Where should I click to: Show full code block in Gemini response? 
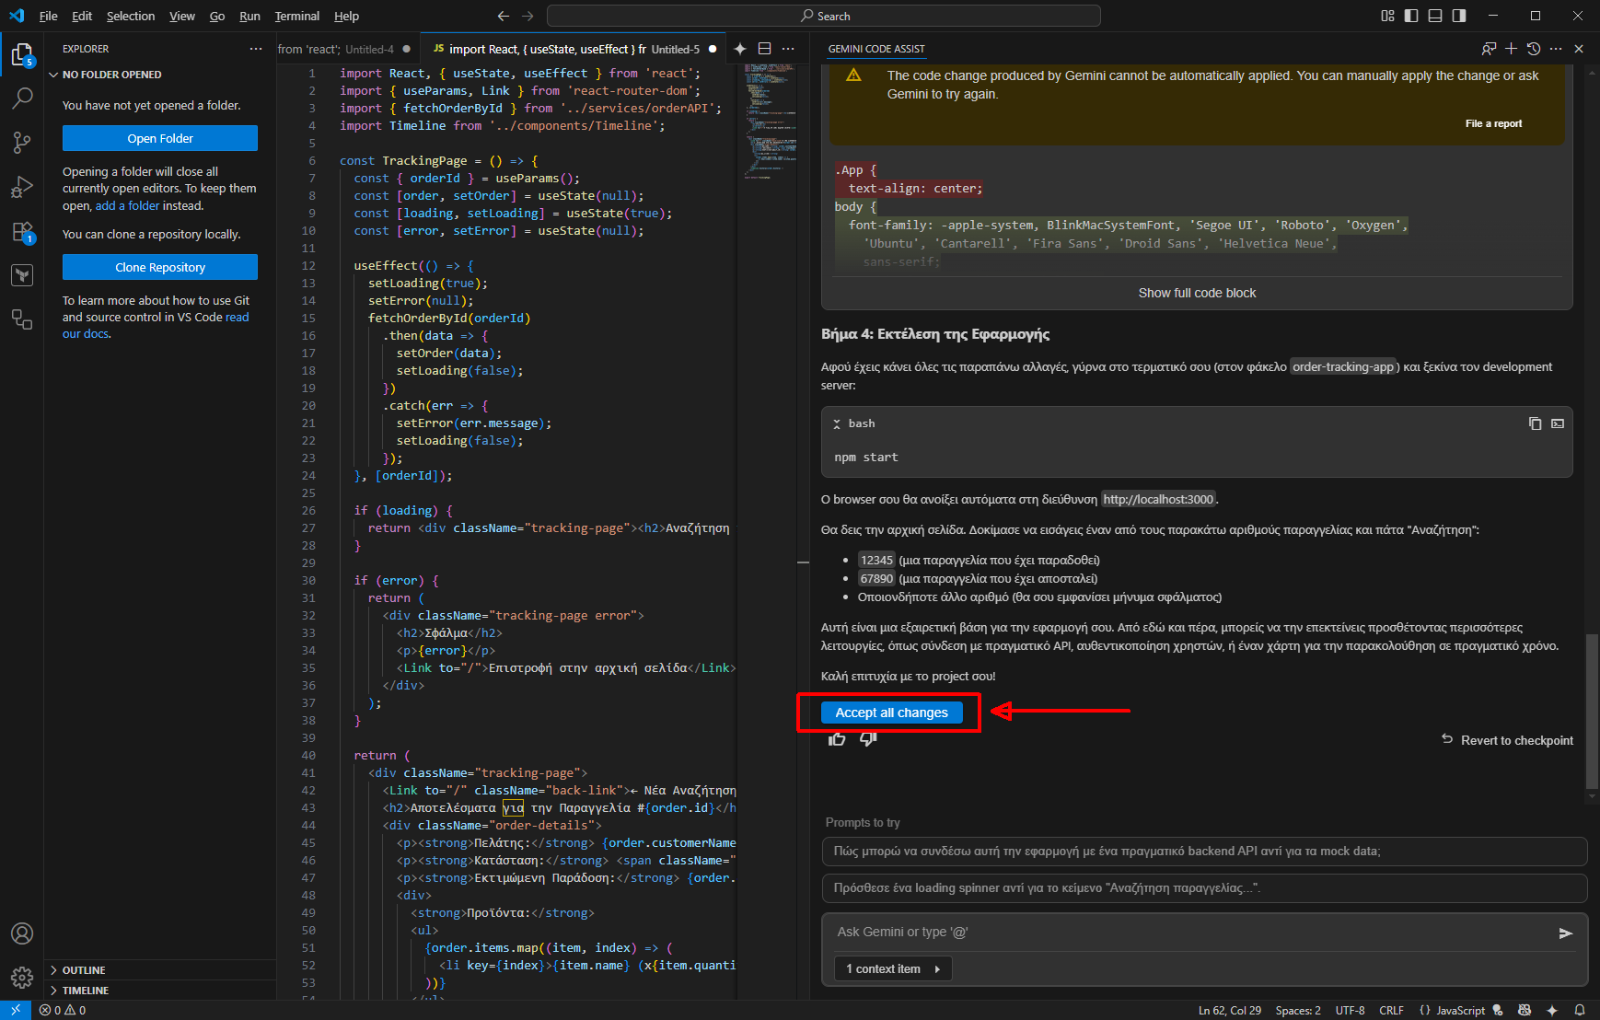pos(1196,293)
